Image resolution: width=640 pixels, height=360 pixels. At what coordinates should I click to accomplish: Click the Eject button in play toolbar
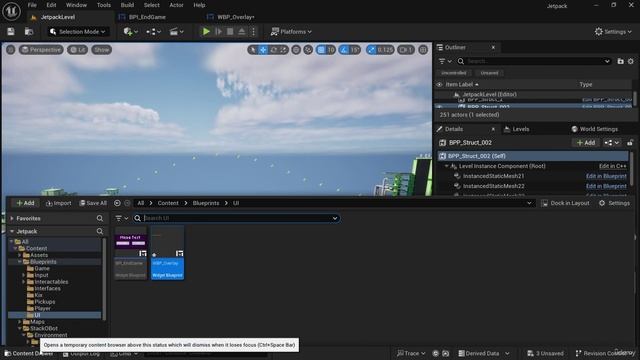coord(242,31)
